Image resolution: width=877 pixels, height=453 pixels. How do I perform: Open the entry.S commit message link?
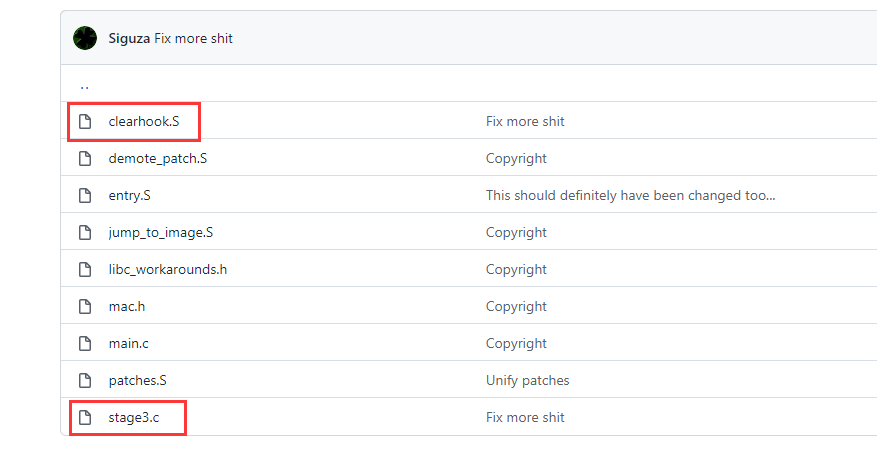pyautogui.click(x=630, y=195)
